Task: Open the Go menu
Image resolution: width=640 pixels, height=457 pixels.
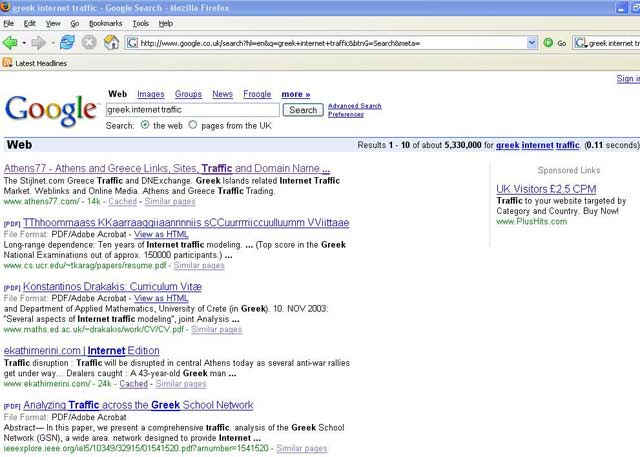Action: tap(75, 23)
